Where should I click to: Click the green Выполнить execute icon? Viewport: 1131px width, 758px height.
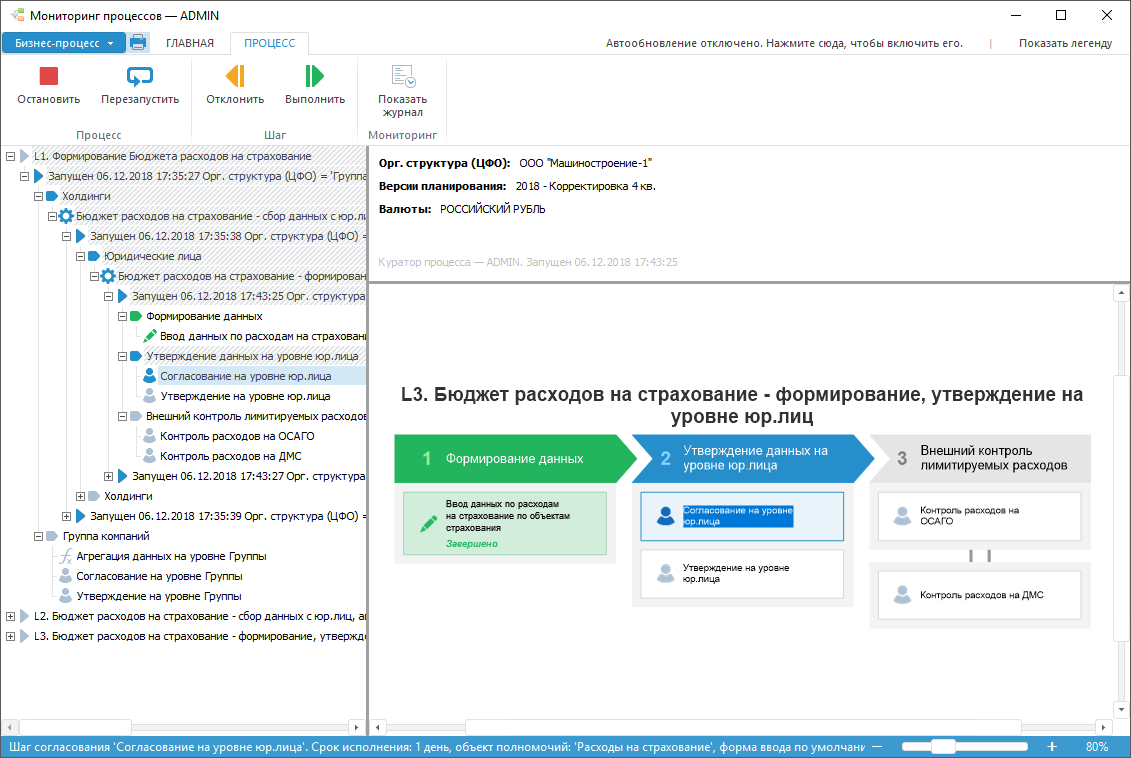click(x=314, y=76)
